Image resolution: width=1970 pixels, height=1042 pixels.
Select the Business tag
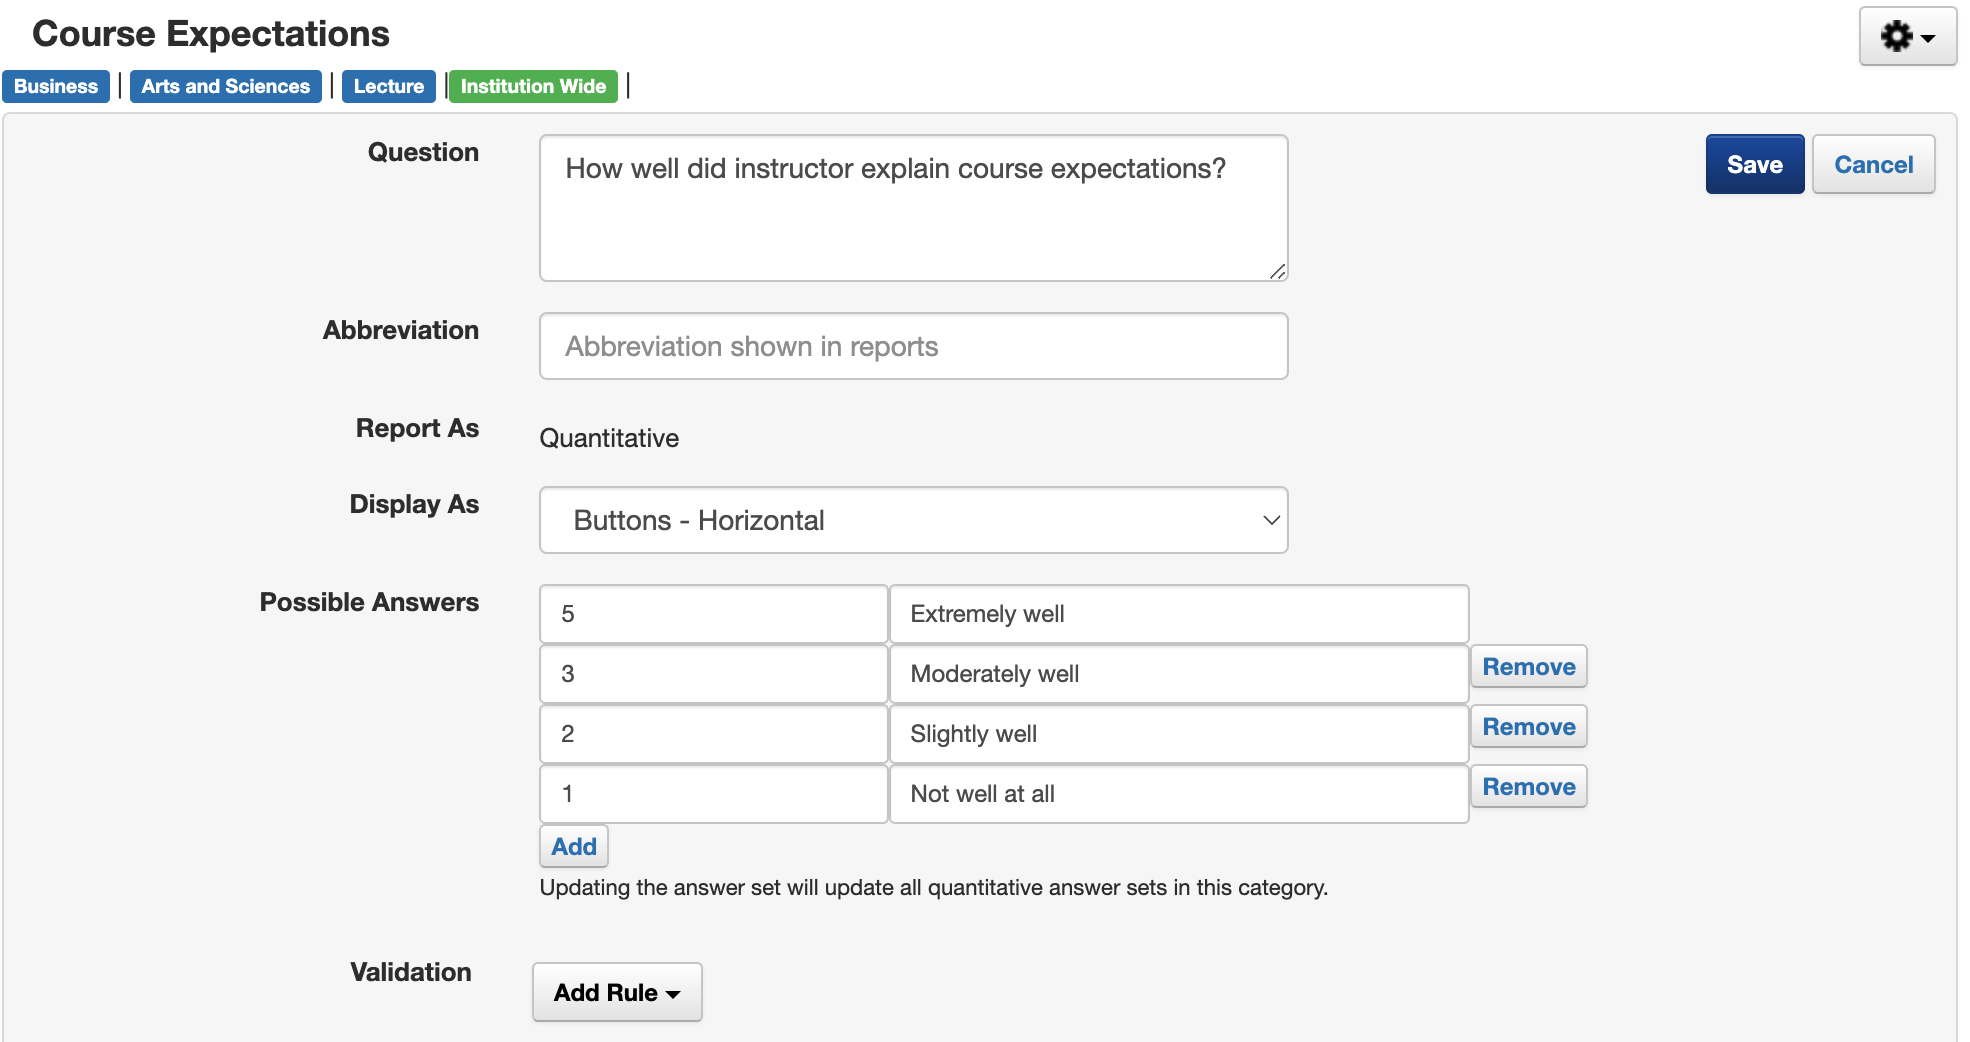click(x=56, y=87)
